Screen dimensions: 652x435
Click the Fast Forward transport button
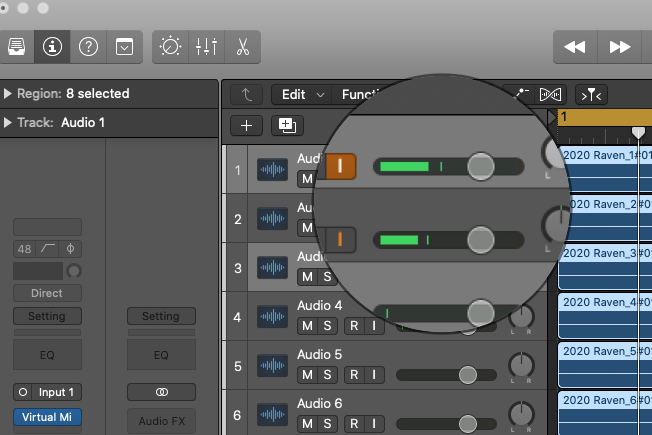(620, 47)
